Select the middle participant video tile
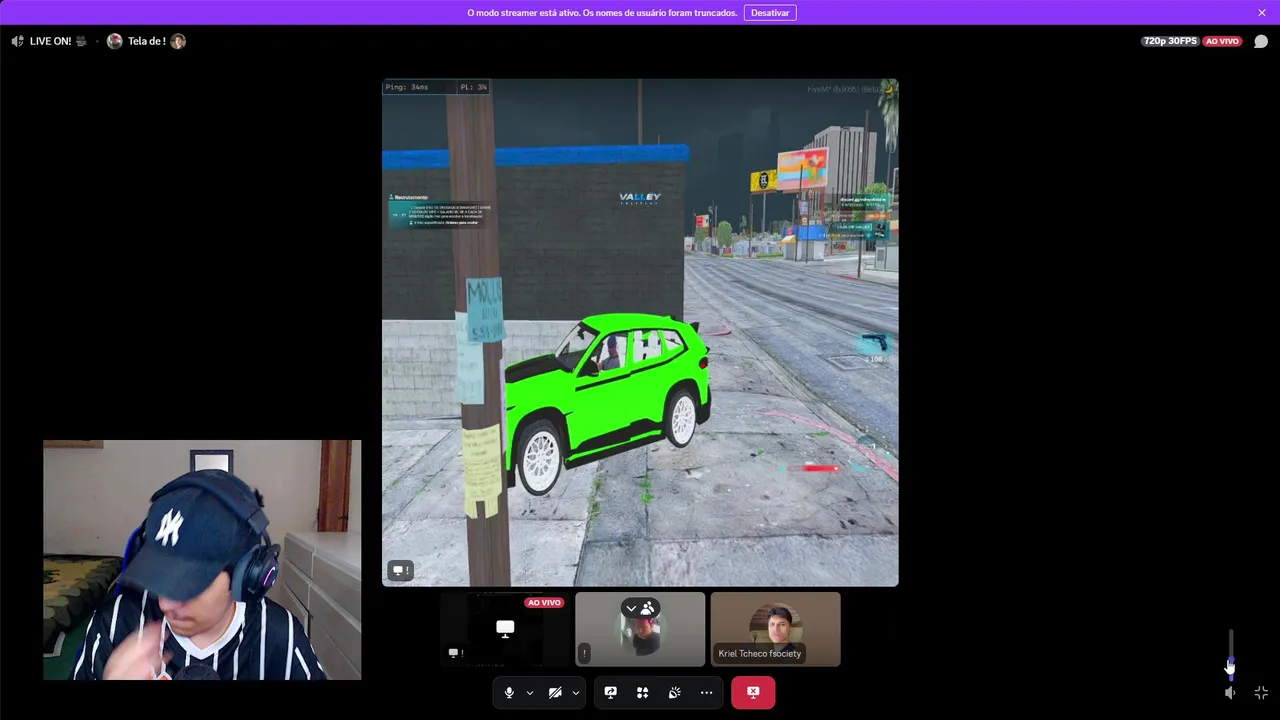1280x720 pixels. tap(640, 629)
